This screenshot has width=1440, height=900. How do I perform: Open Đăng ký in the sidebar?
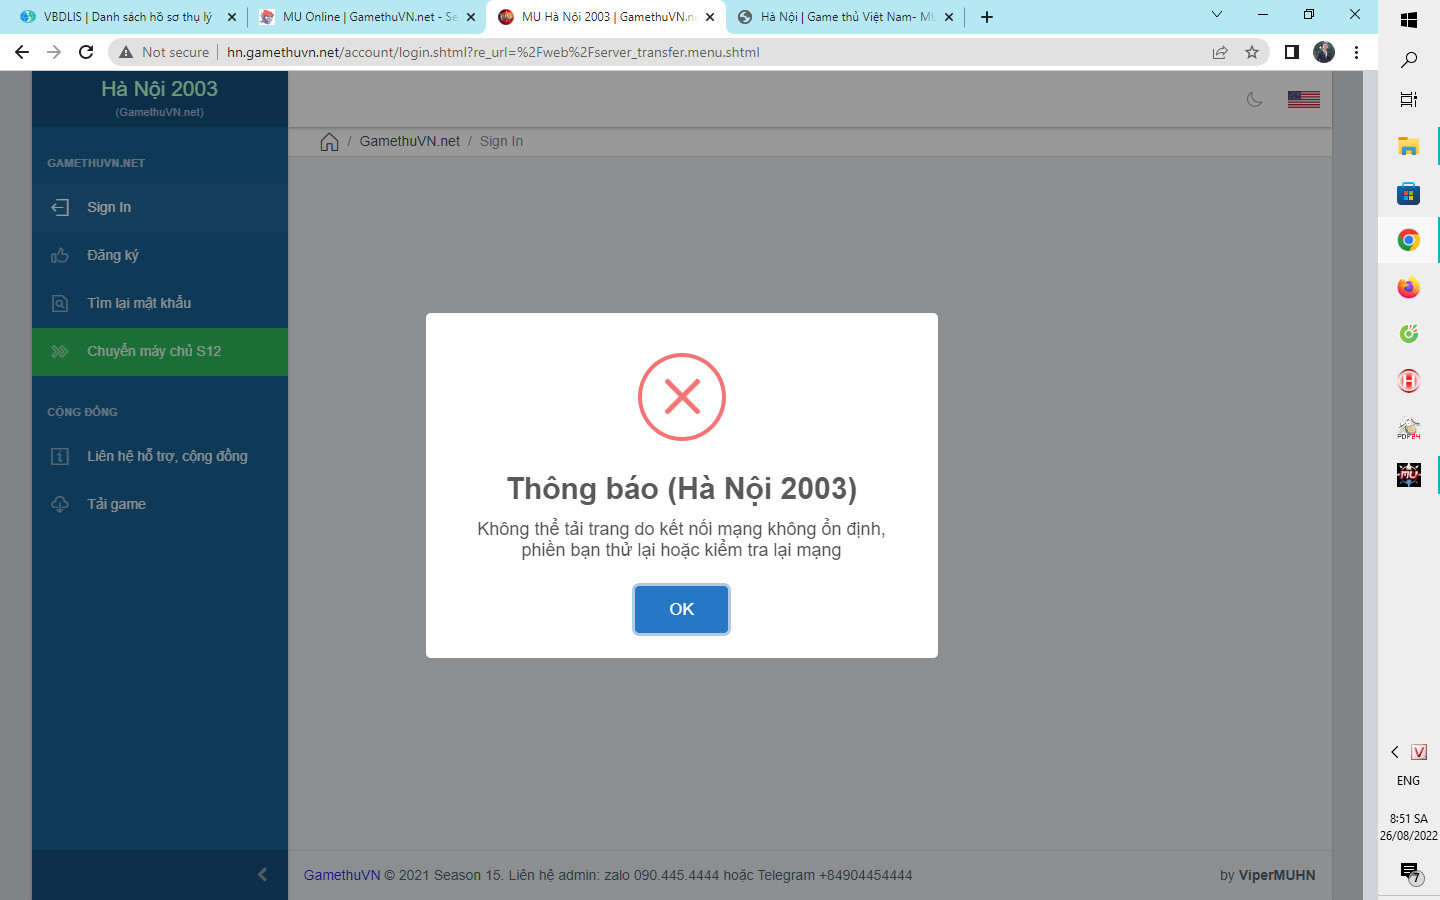click(112, 255)
